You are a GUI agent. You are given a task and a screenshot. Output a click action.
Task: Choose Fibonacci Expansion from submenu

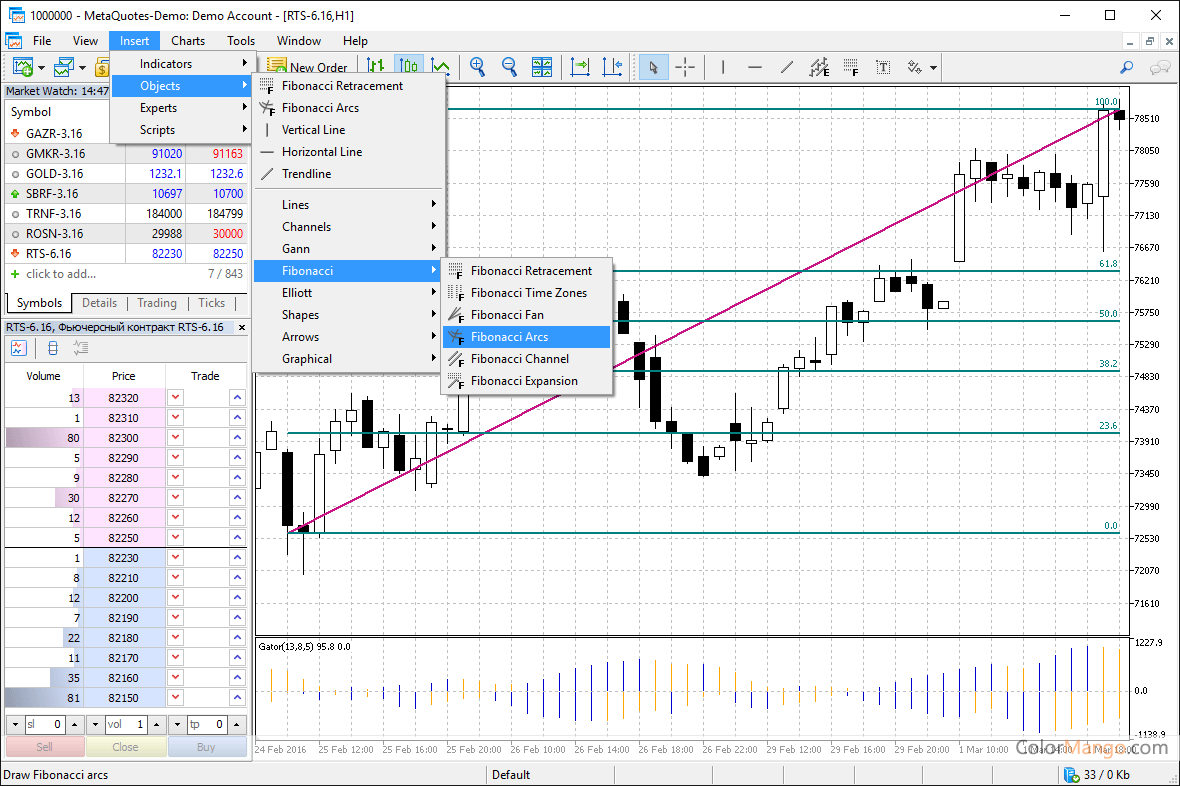[x=524, y=381]
